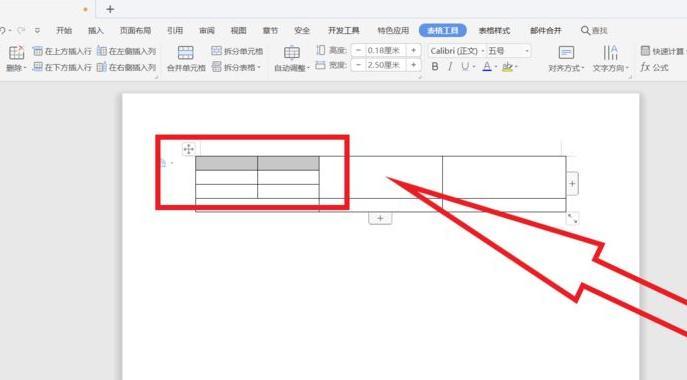The image size is (687, 380).
Task: Switch to the 安全 tab
Action: click(x=302, y=30)
